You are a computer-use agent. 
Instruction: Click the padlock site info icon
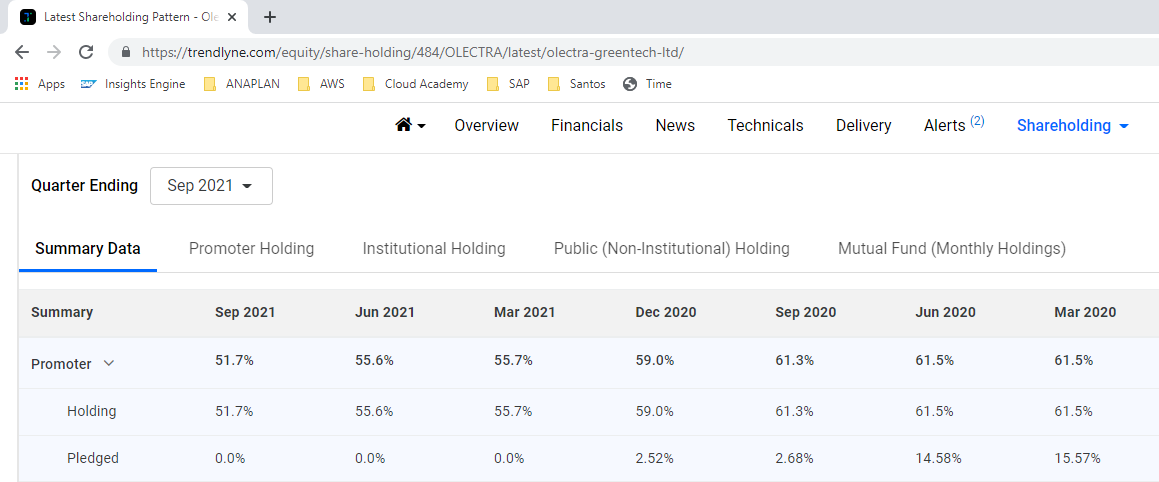coord(126,52)
